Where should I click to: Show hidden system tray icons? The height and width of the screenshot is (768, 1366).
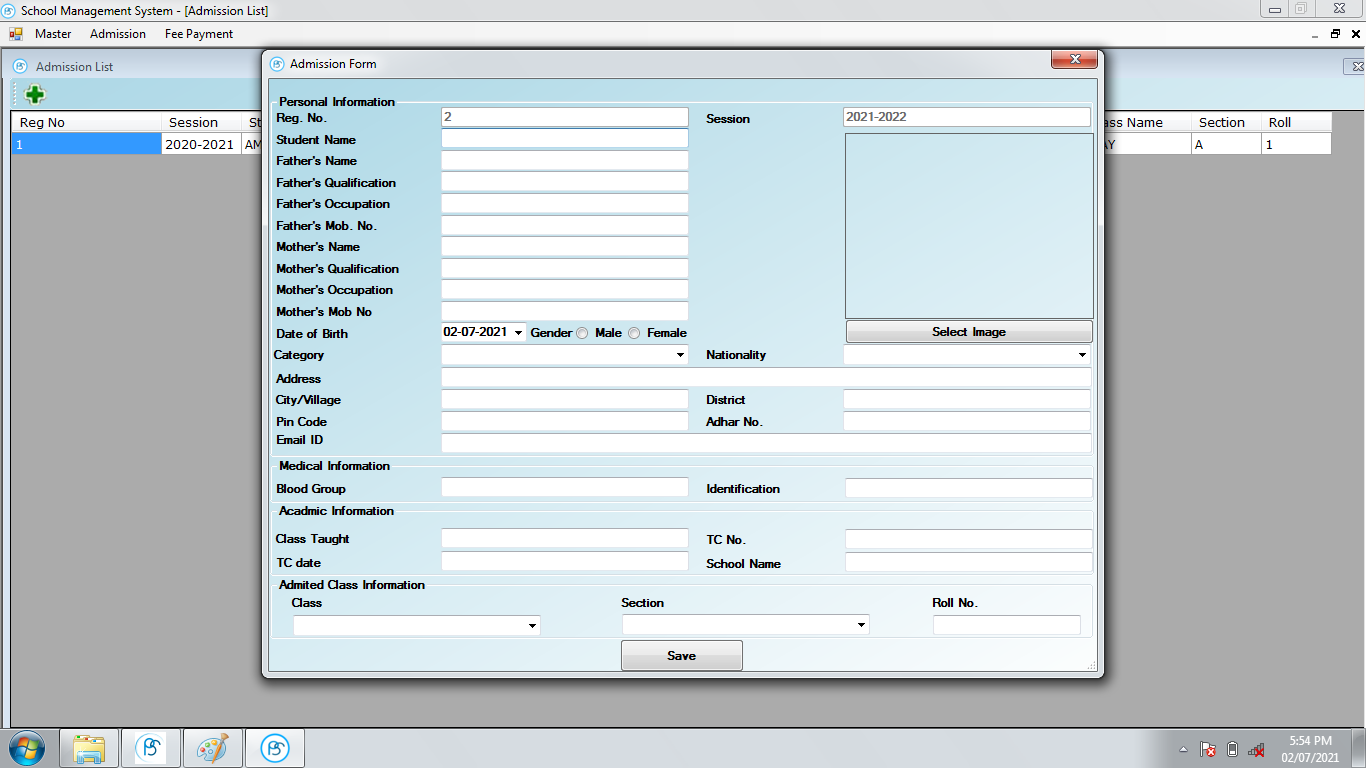[x=1183, y=749]
